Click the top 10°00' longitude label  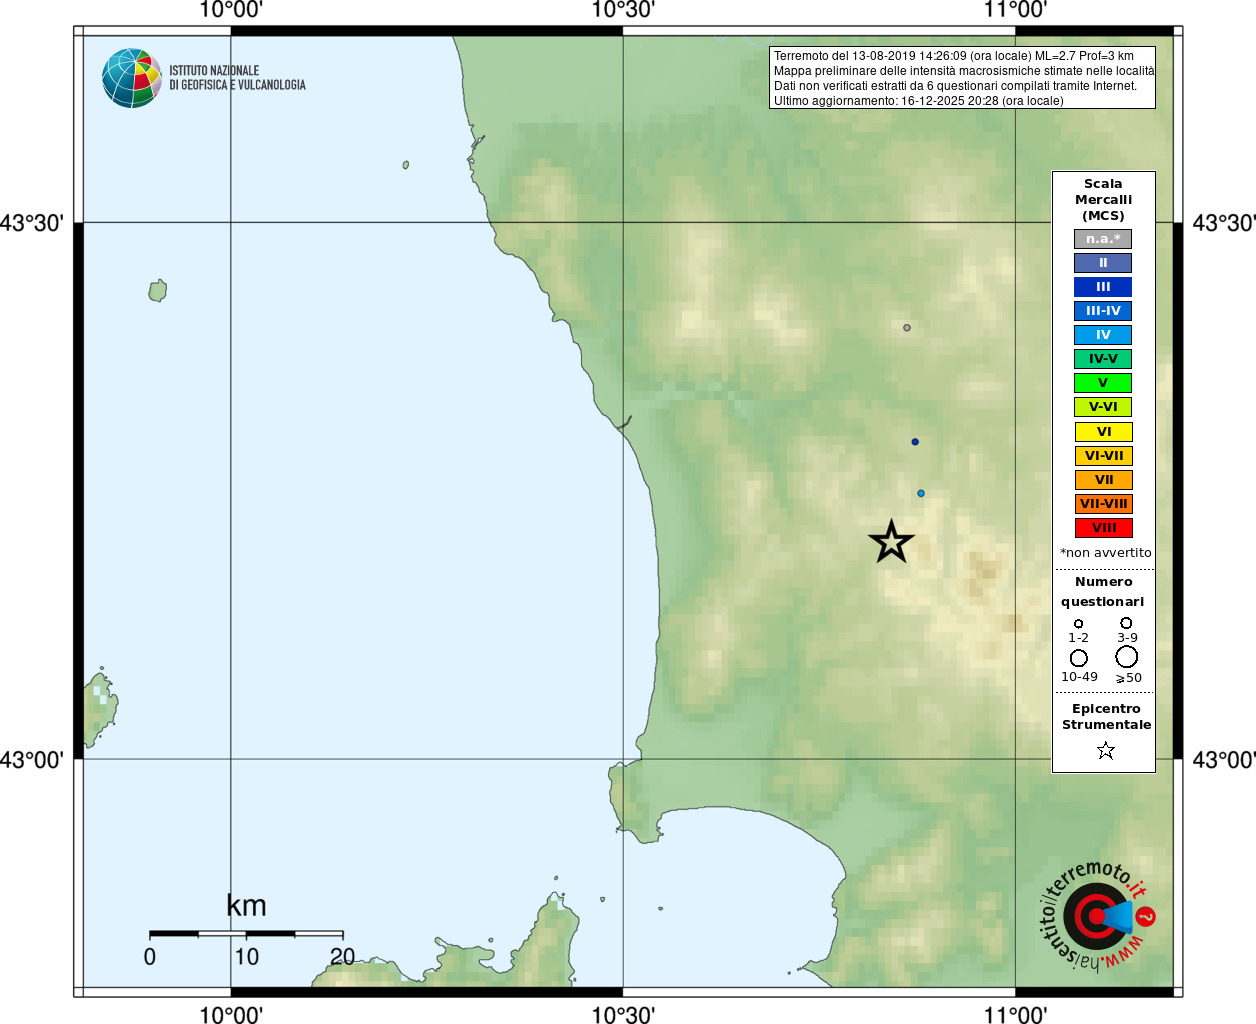click(x=231, y=10)
